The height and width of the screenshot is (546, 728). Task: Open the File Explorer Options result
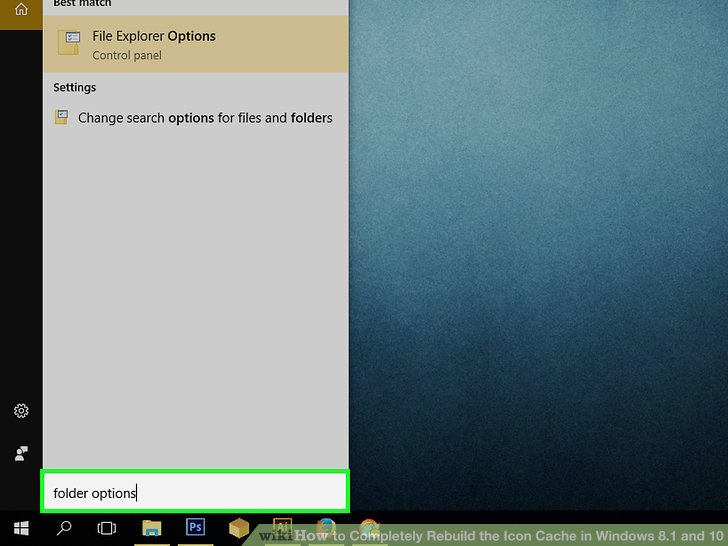click(x=195, y=44)
